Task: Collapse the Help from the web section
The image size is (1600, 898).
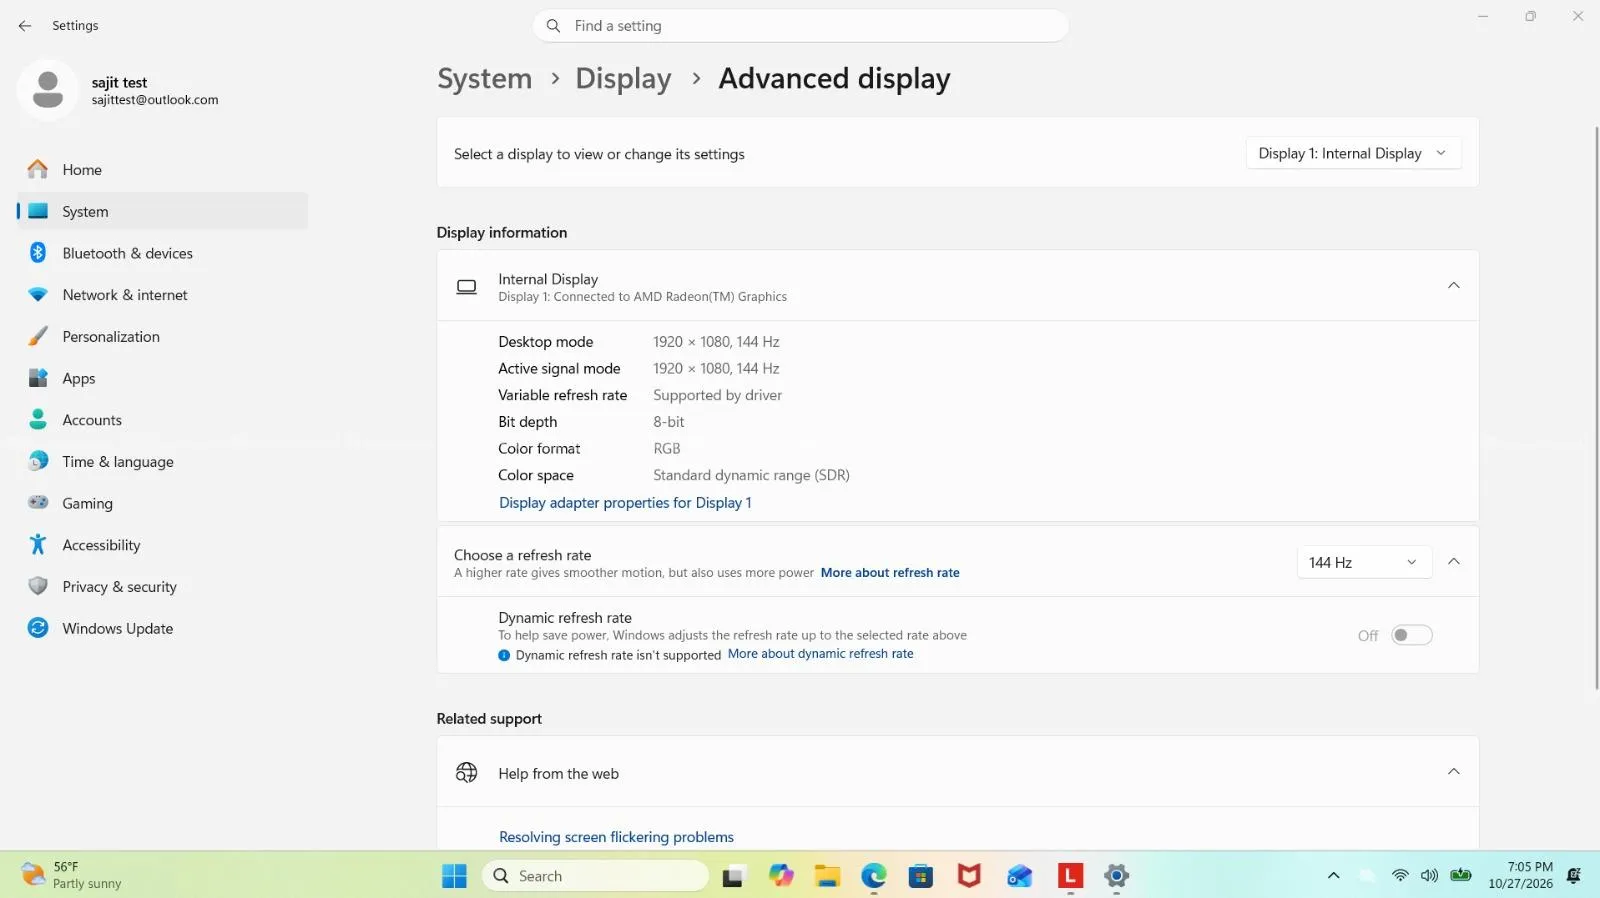Action: tap(1454, 772)
